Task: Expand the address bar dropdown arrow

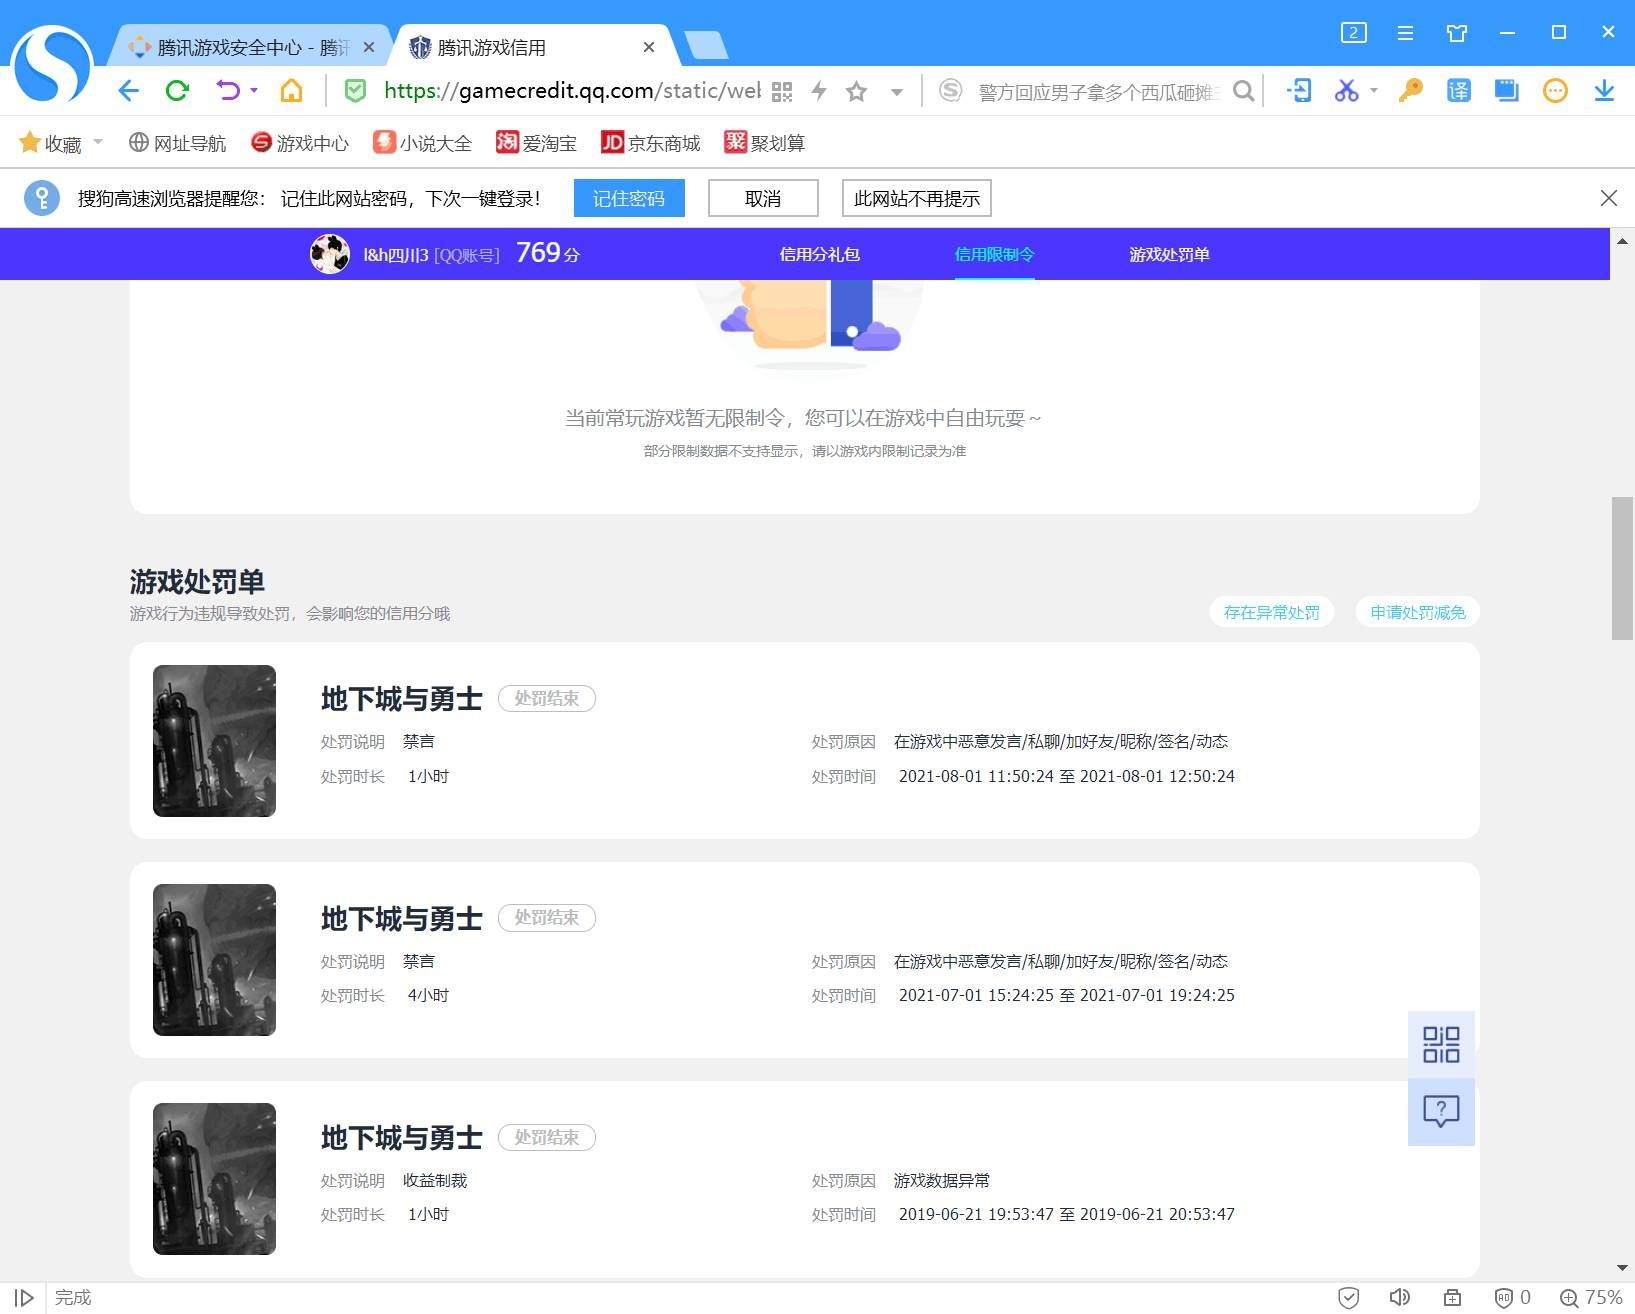Action: click(897, 92)
